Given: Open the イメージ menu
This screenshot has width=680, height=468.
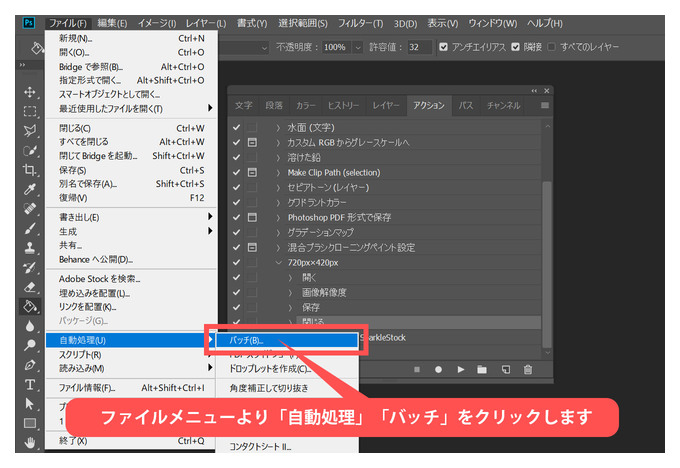Looking at the screenshot, I should [157, 23].
